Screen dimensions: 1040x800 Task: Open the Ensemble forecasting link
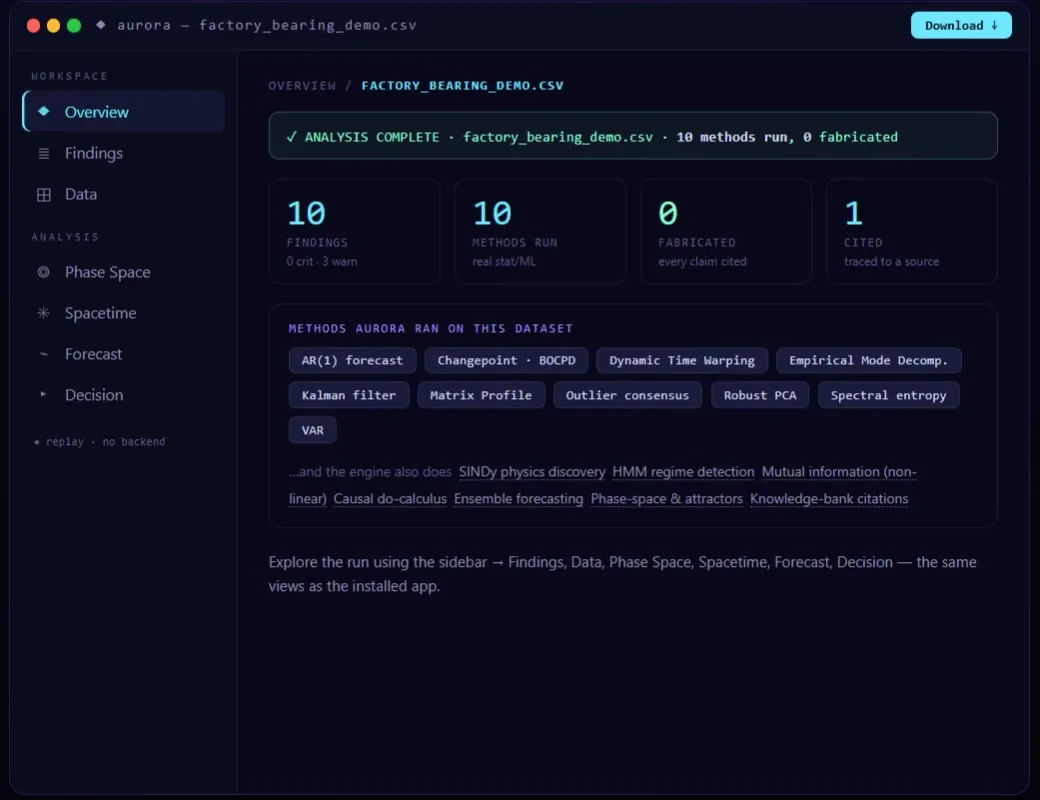pyautogui.click(x=518, y=499)
